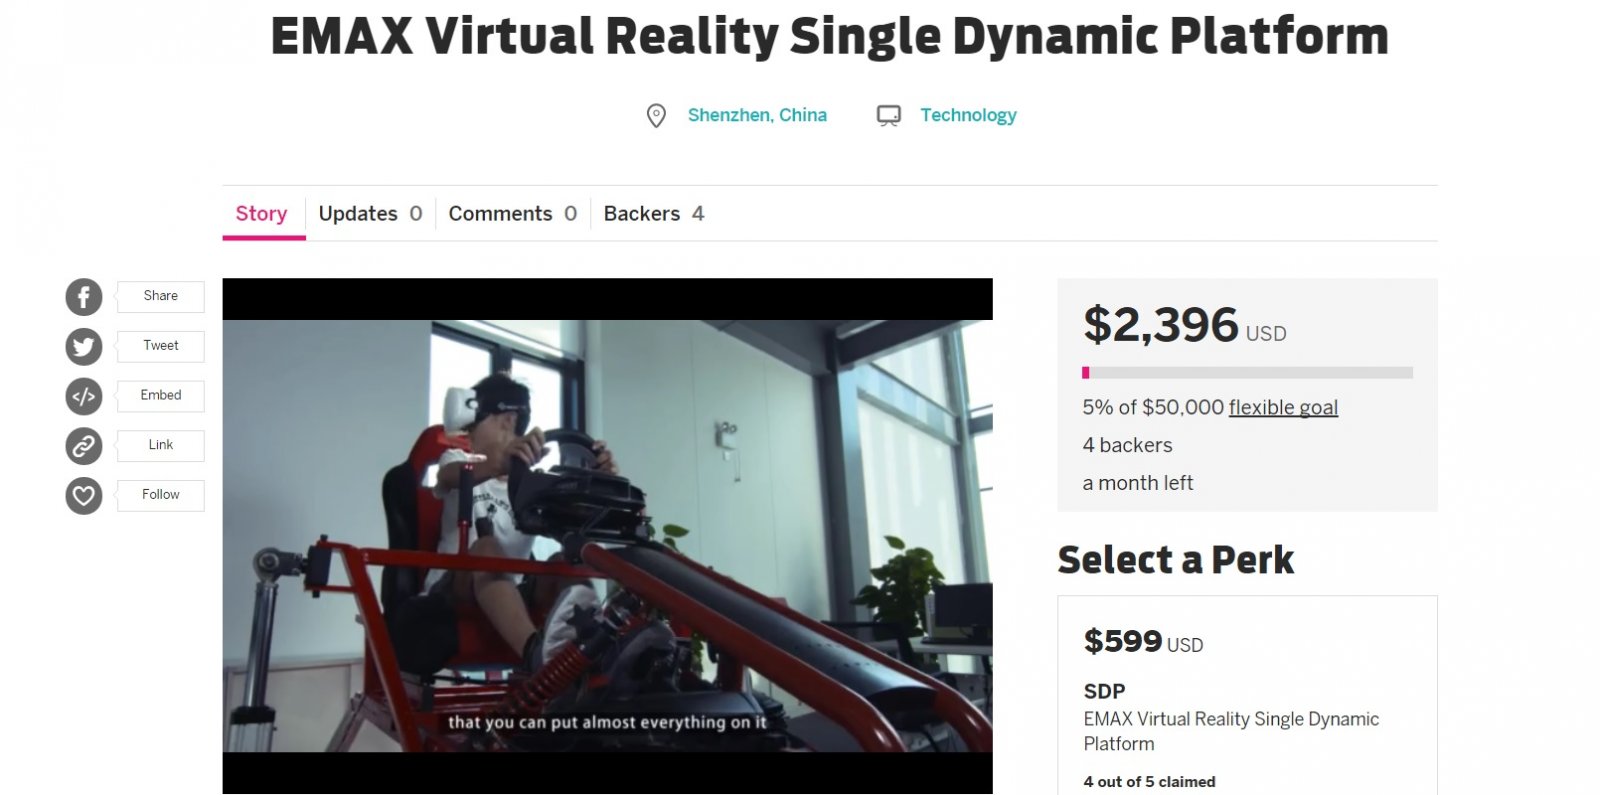
Task: Click the Facebook share icon
Action: click(84, 297)
